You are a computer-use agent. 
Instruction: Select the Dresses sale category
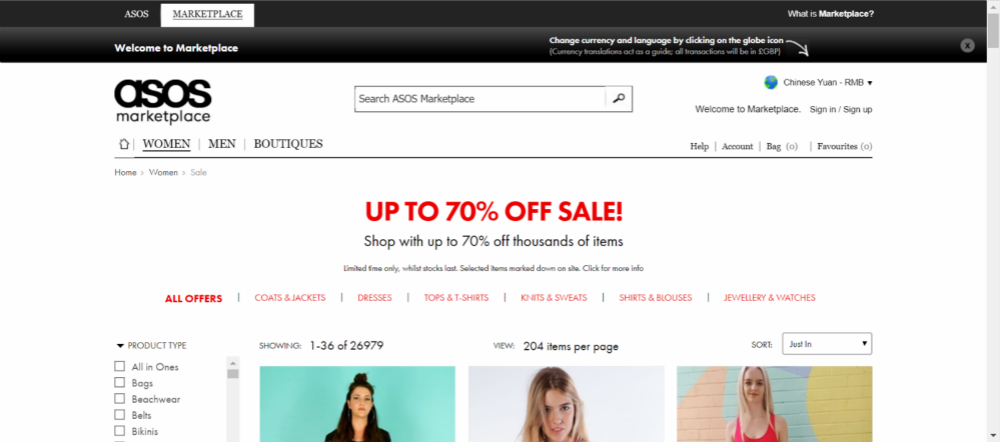[x=374, y=298]
